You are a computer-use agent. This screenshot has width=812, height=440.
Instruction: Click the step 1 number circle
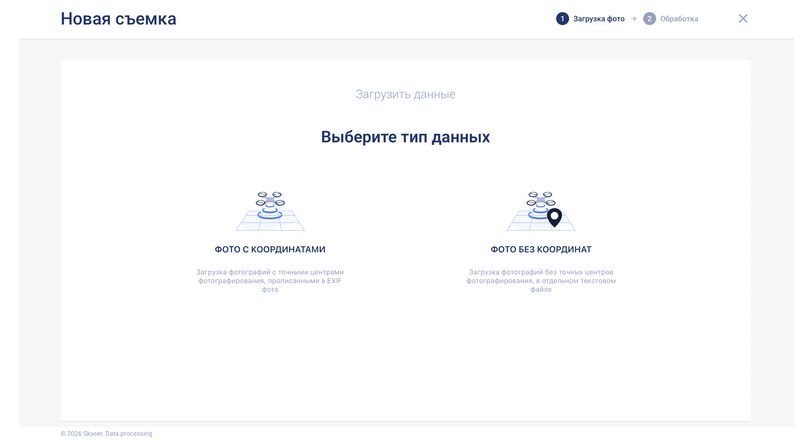(x=562, y=19)
